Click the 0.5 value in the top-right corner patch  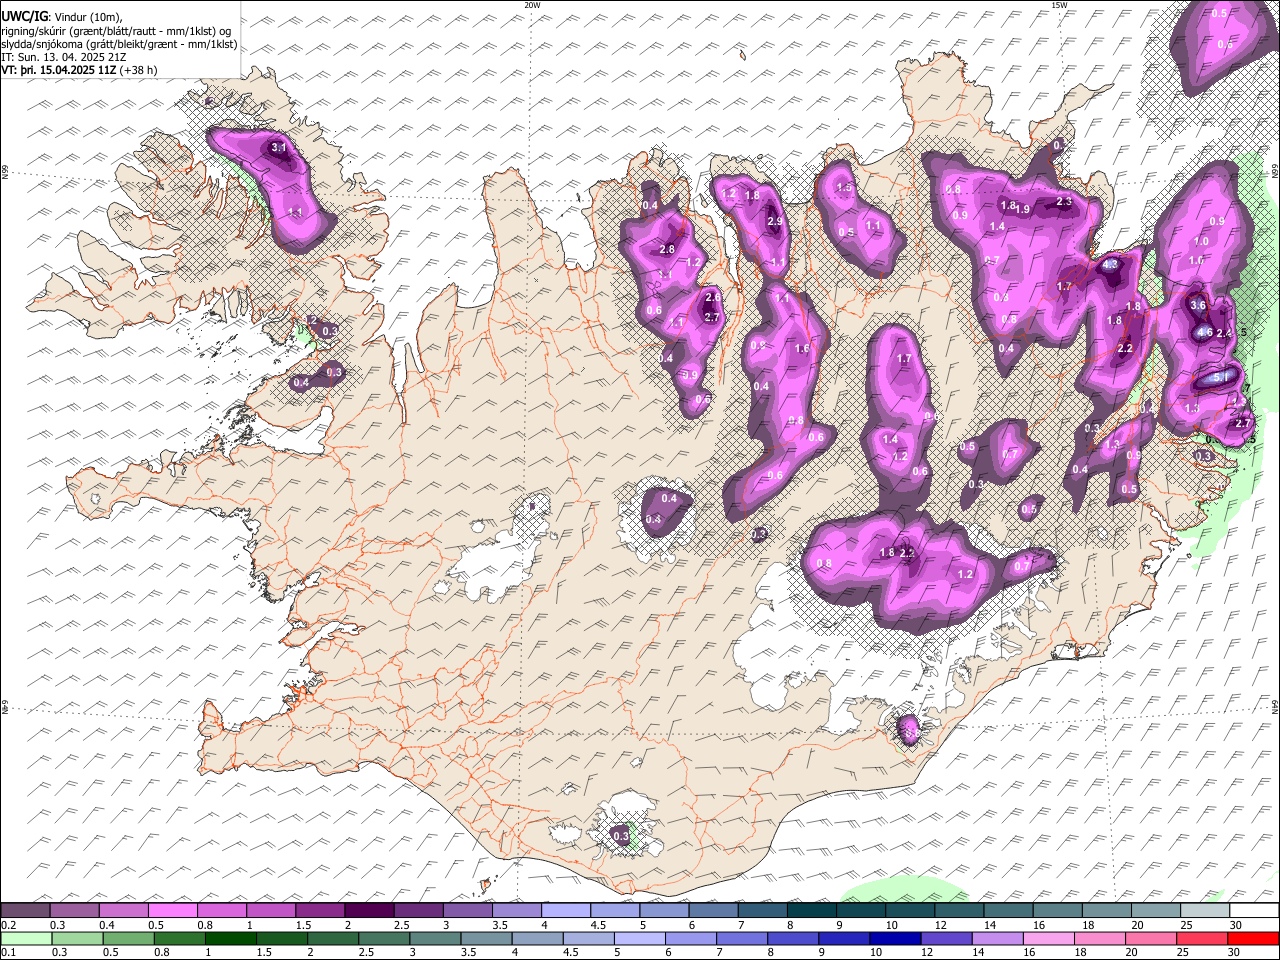(1219, 13)
